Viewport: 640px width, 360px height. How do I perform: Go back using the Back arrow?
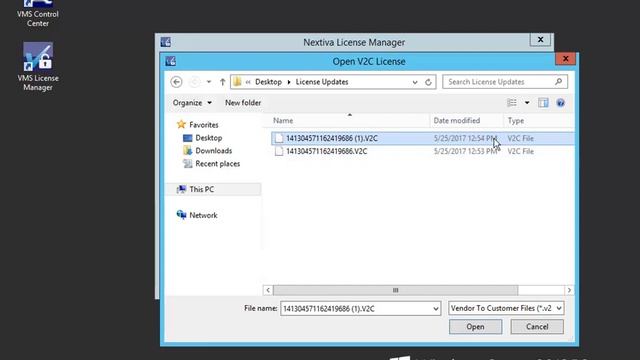click(x=176, y=82)
